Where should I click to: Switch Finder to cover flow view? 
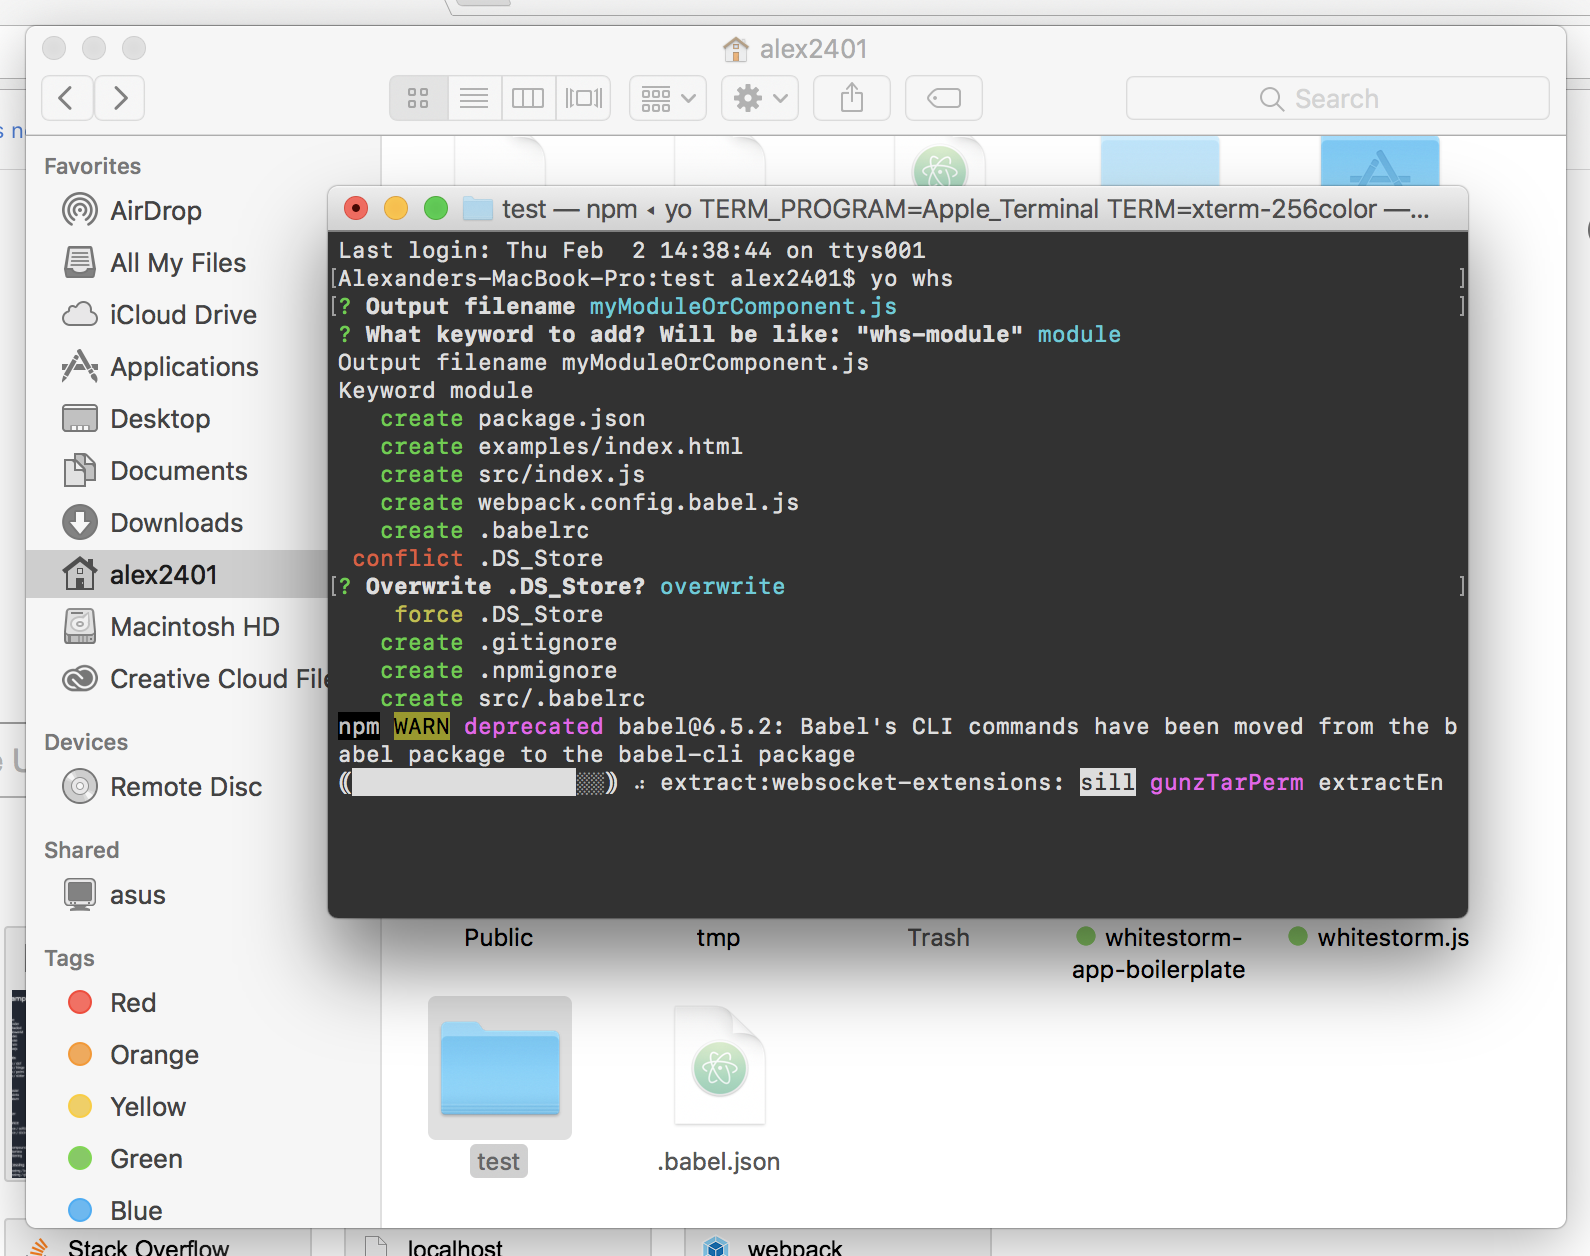[x=584, y=98]
